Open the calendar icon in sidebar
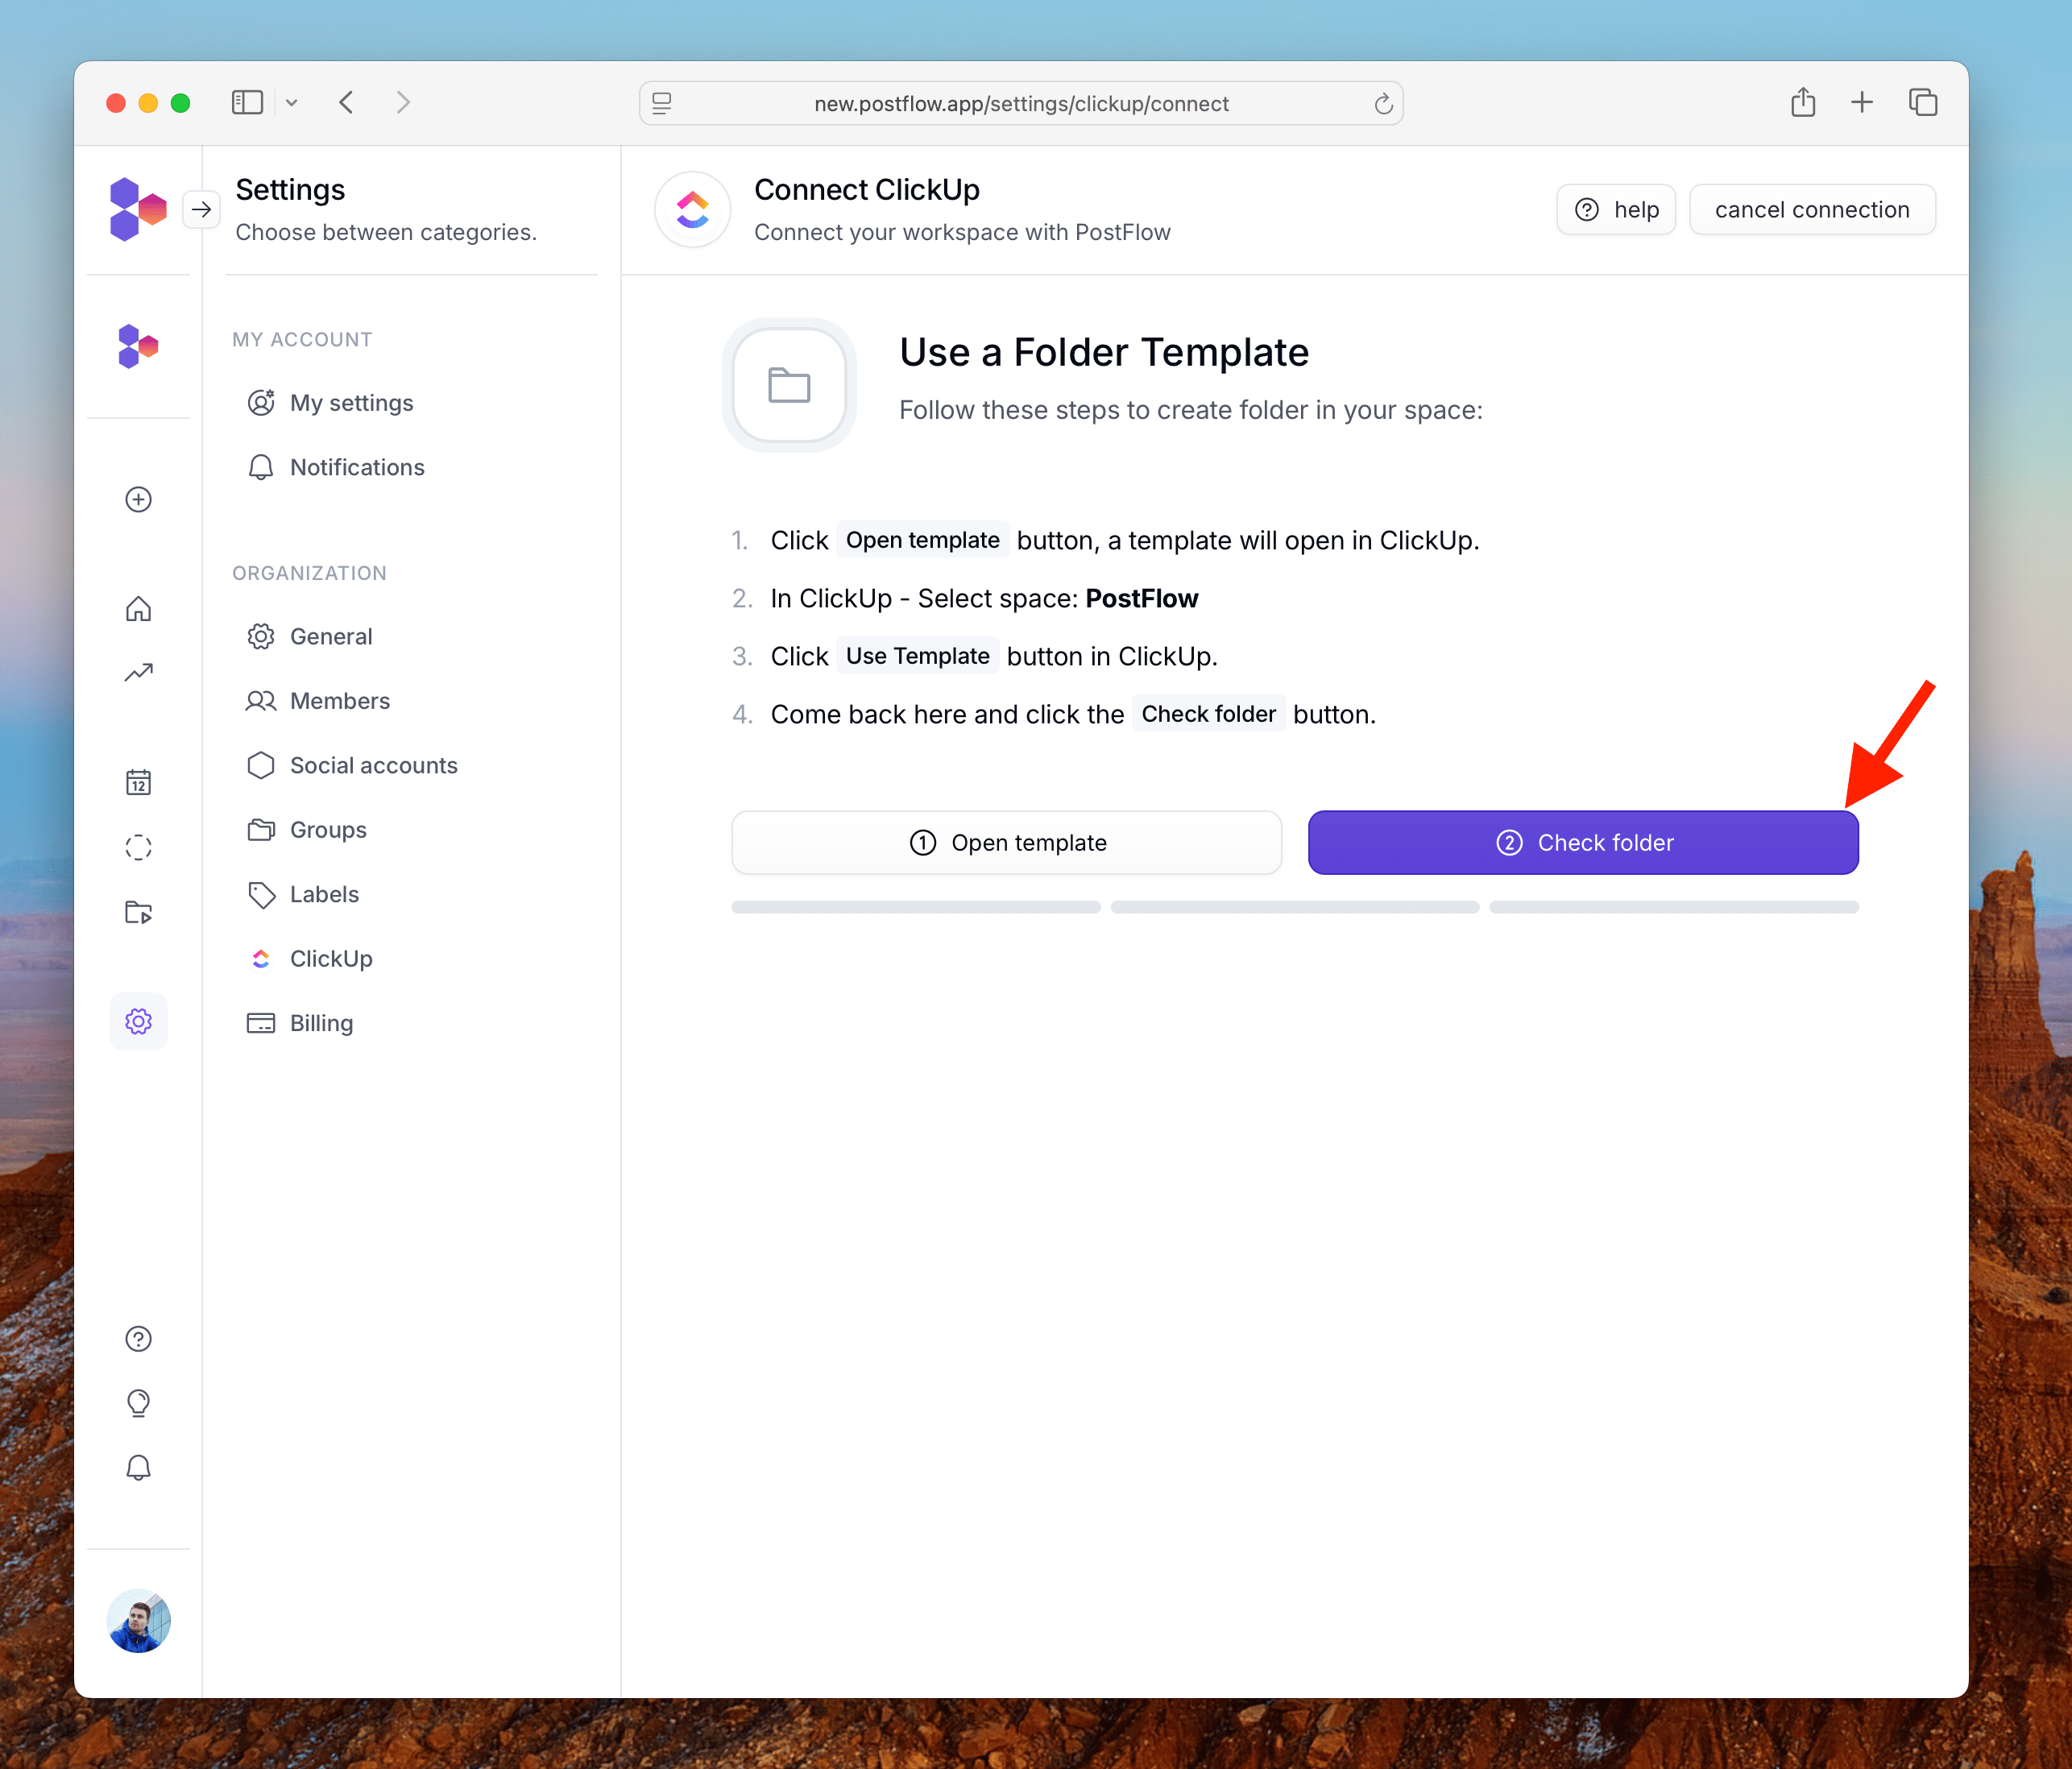2072x1769 pixels. [138, 782]
